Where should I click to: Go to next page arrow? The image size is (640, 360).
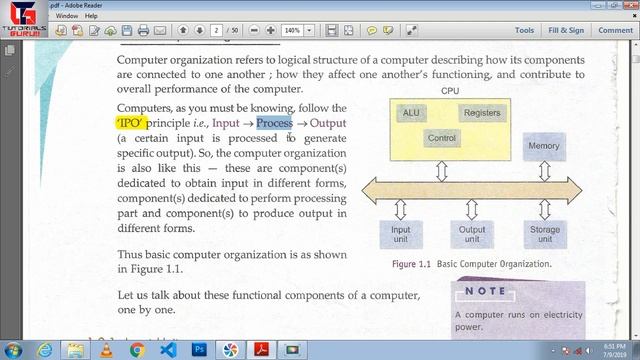[200, 30]
